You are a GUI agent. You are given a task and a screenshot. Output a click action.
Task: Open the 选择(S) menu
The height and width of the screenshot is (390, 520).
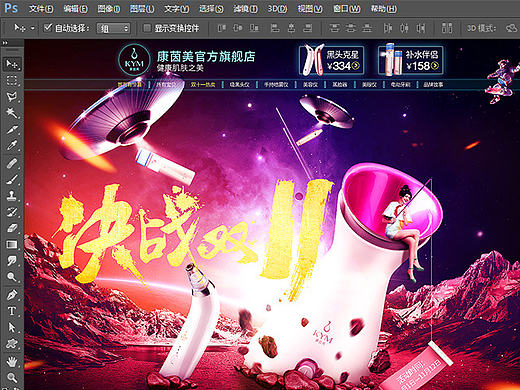pyautogui.click(x=211, y=8)
